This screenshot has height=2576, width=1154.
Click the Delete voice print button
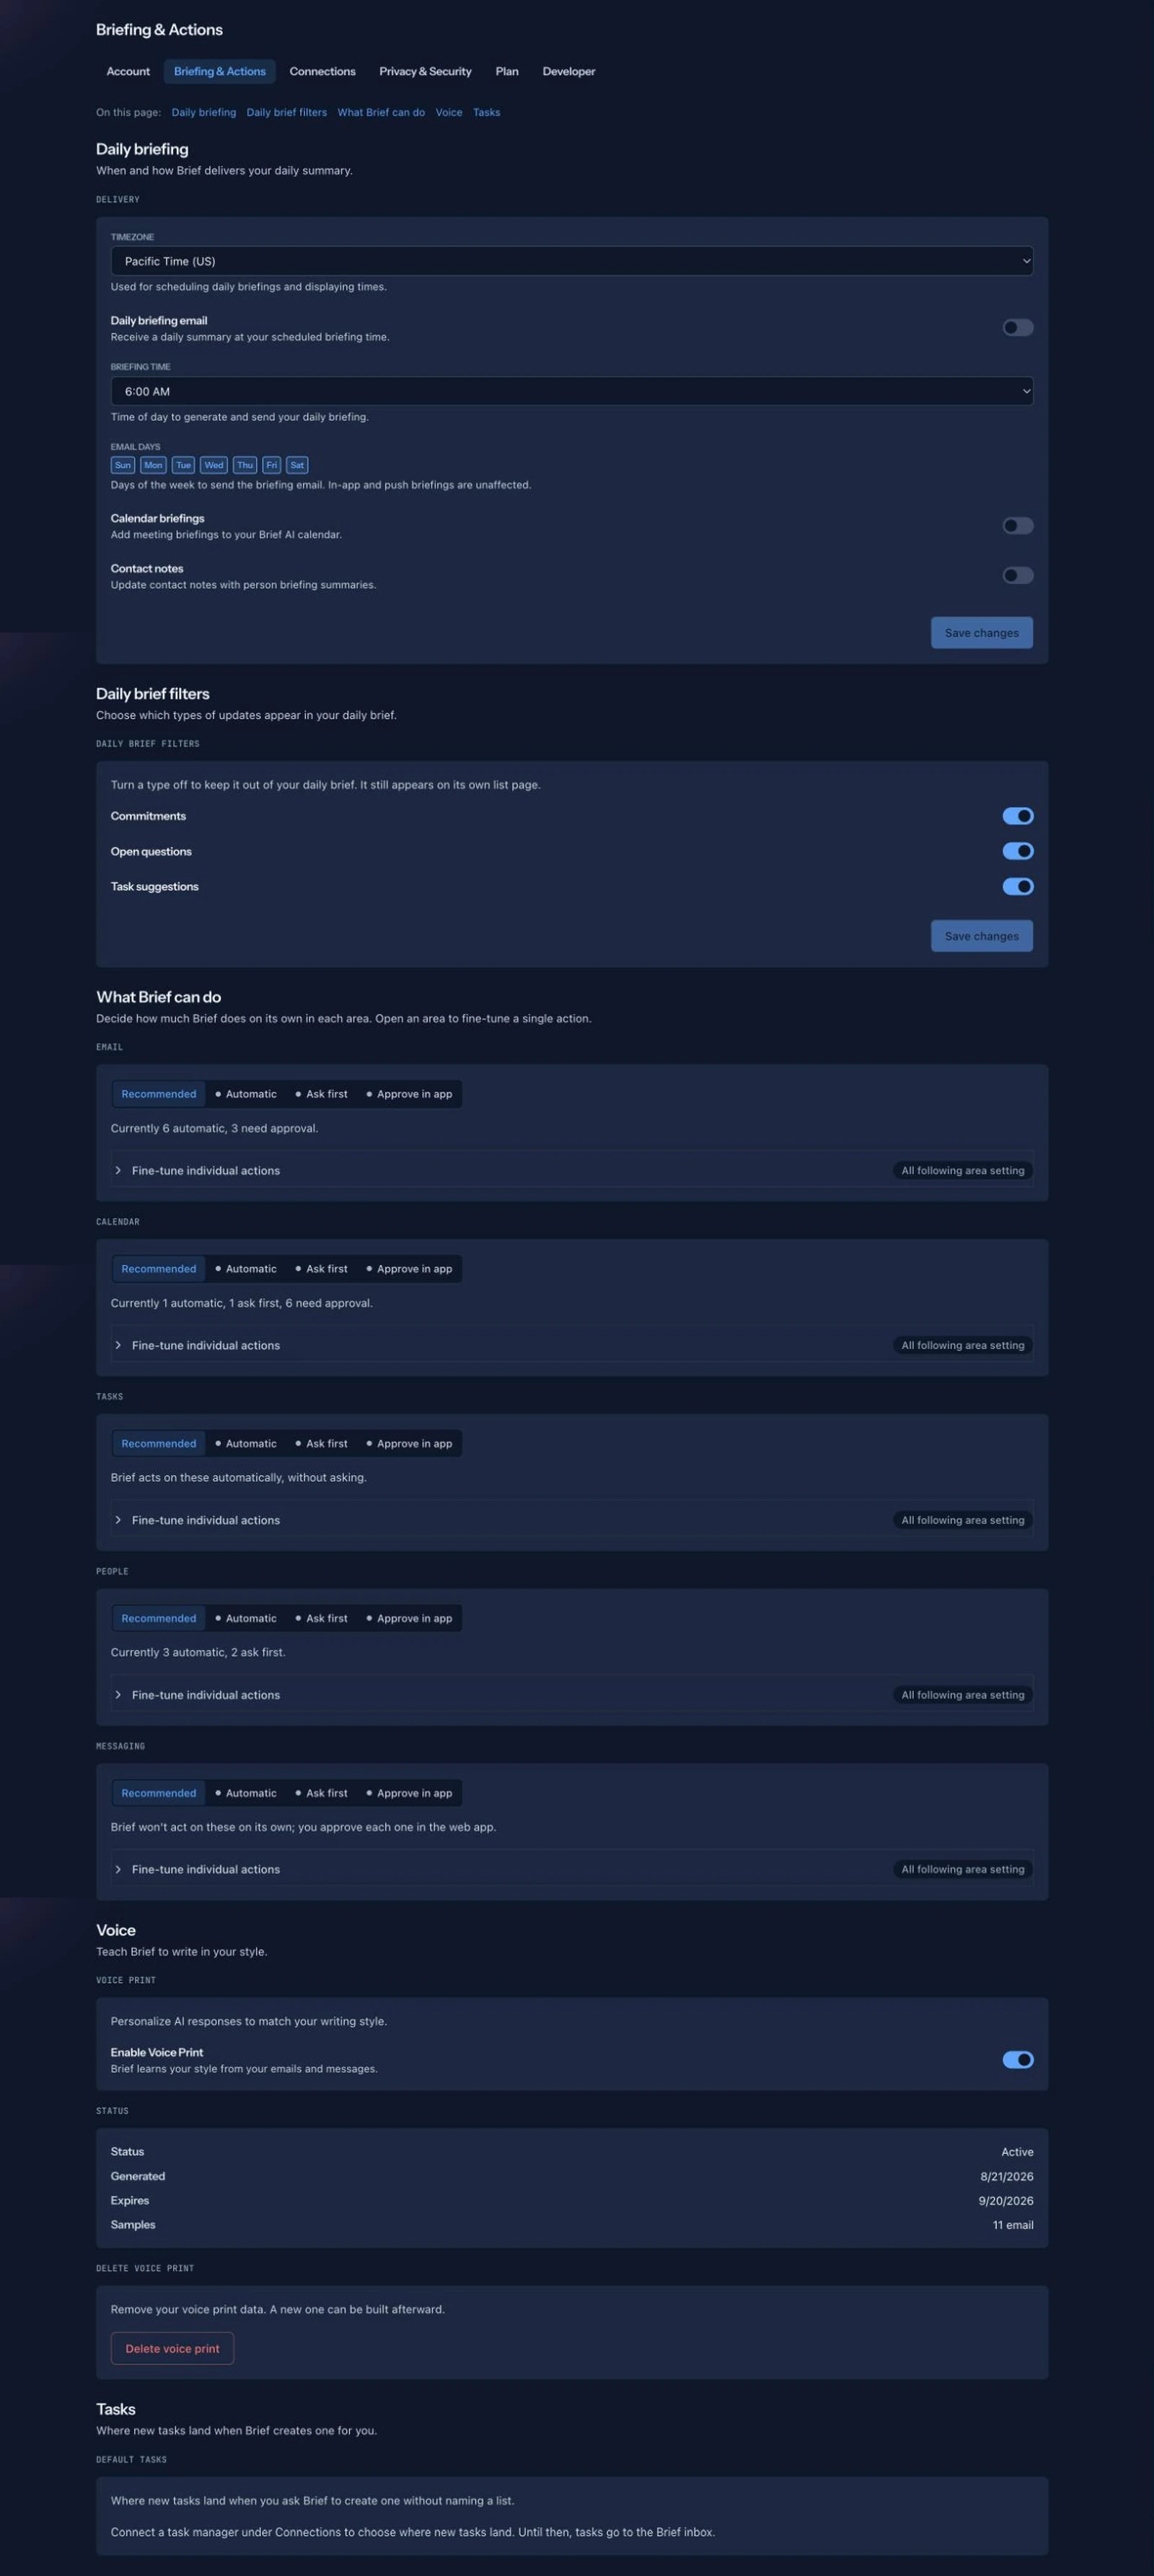click(172, 2349)
